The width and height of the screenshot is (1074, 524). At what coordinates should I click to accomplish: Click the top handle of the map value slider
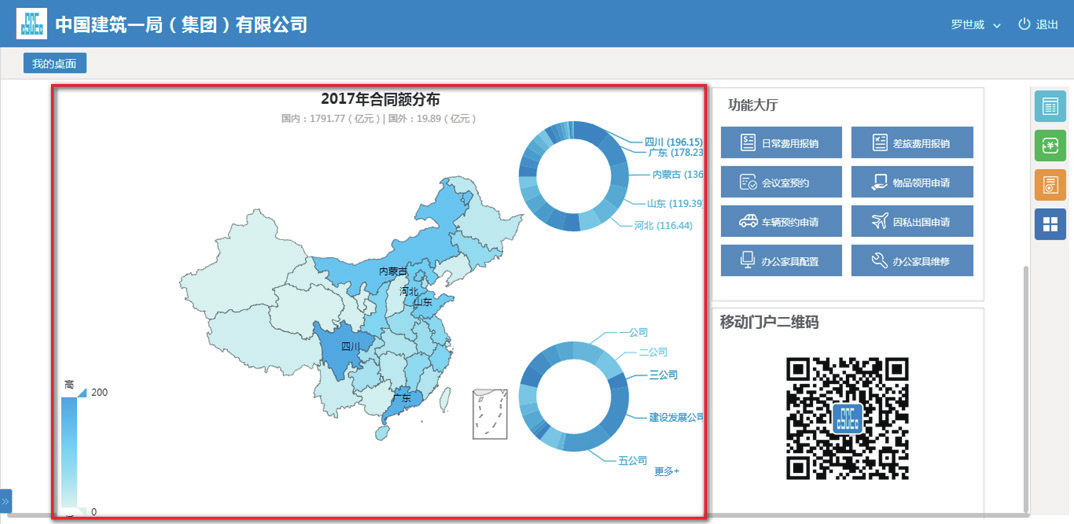coord(81,392)
